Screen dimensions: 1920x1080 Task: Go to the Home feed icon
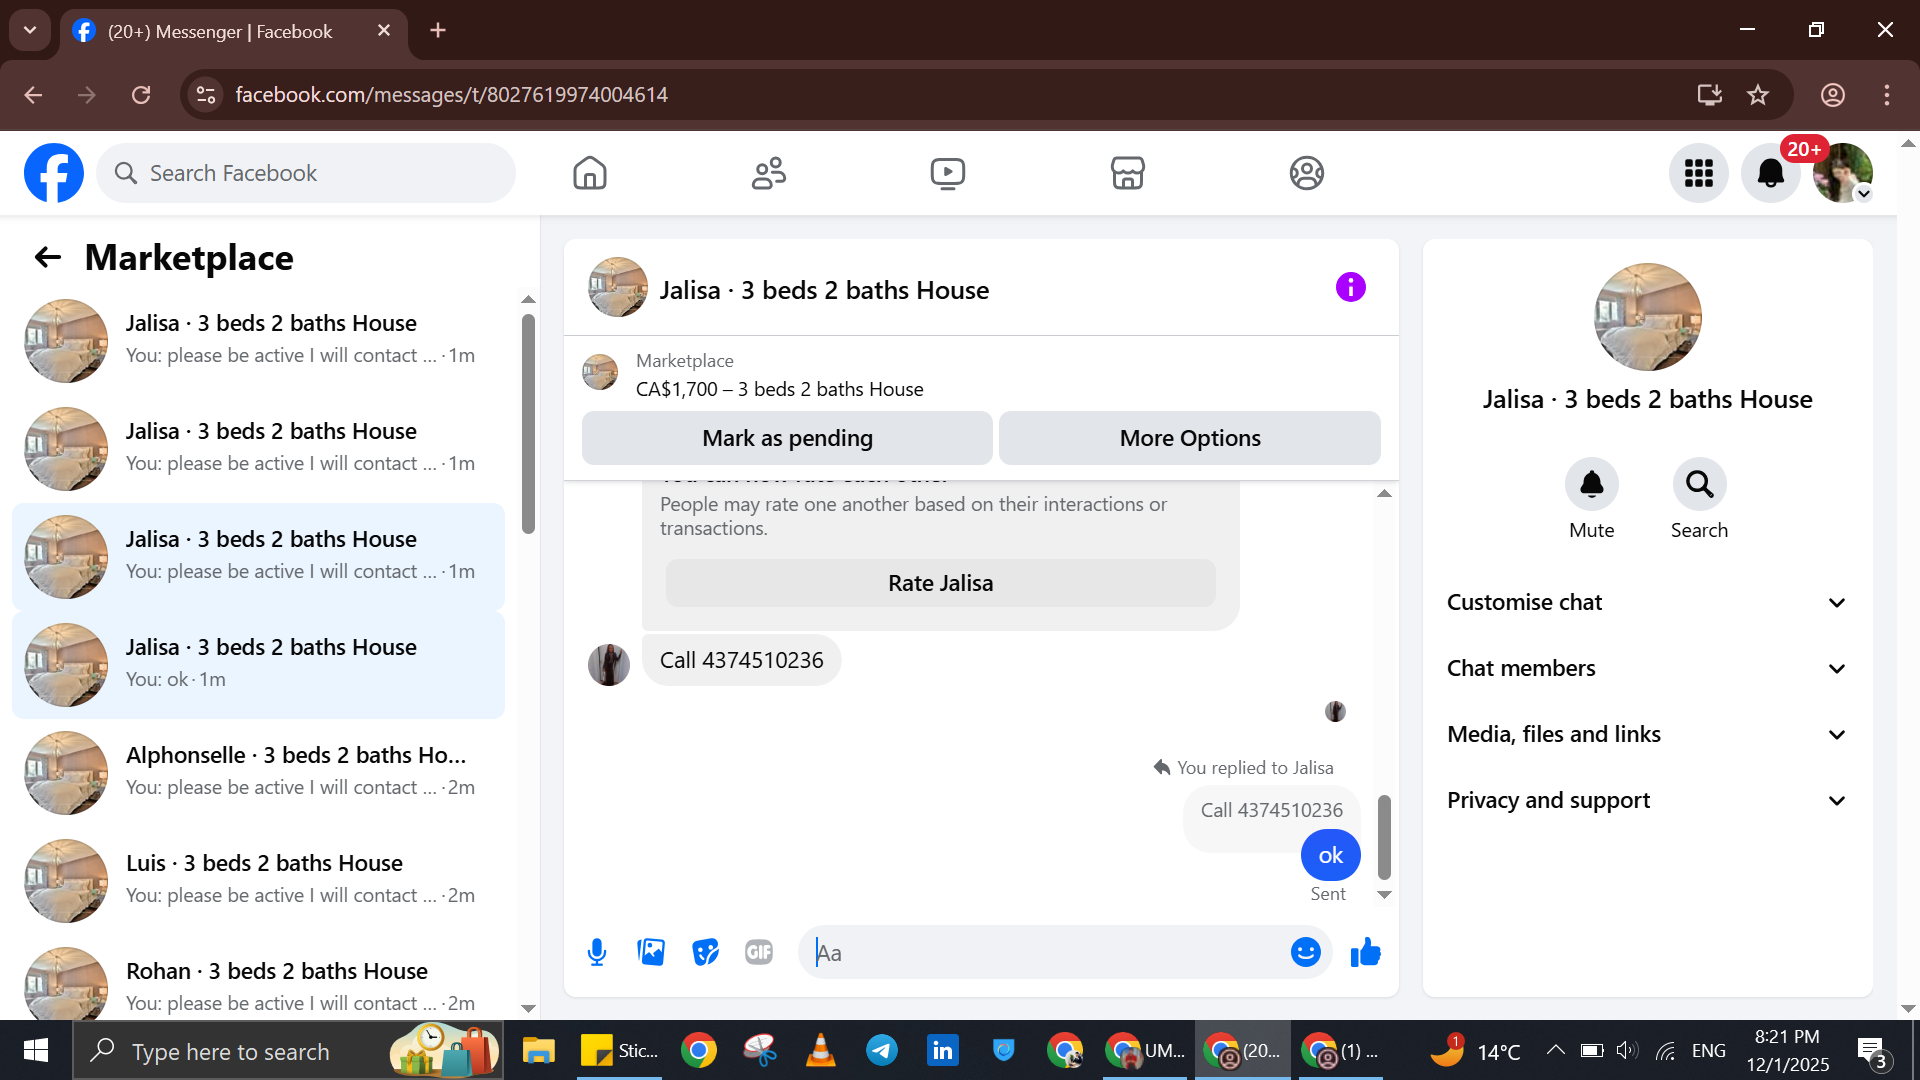coord(590,173)
